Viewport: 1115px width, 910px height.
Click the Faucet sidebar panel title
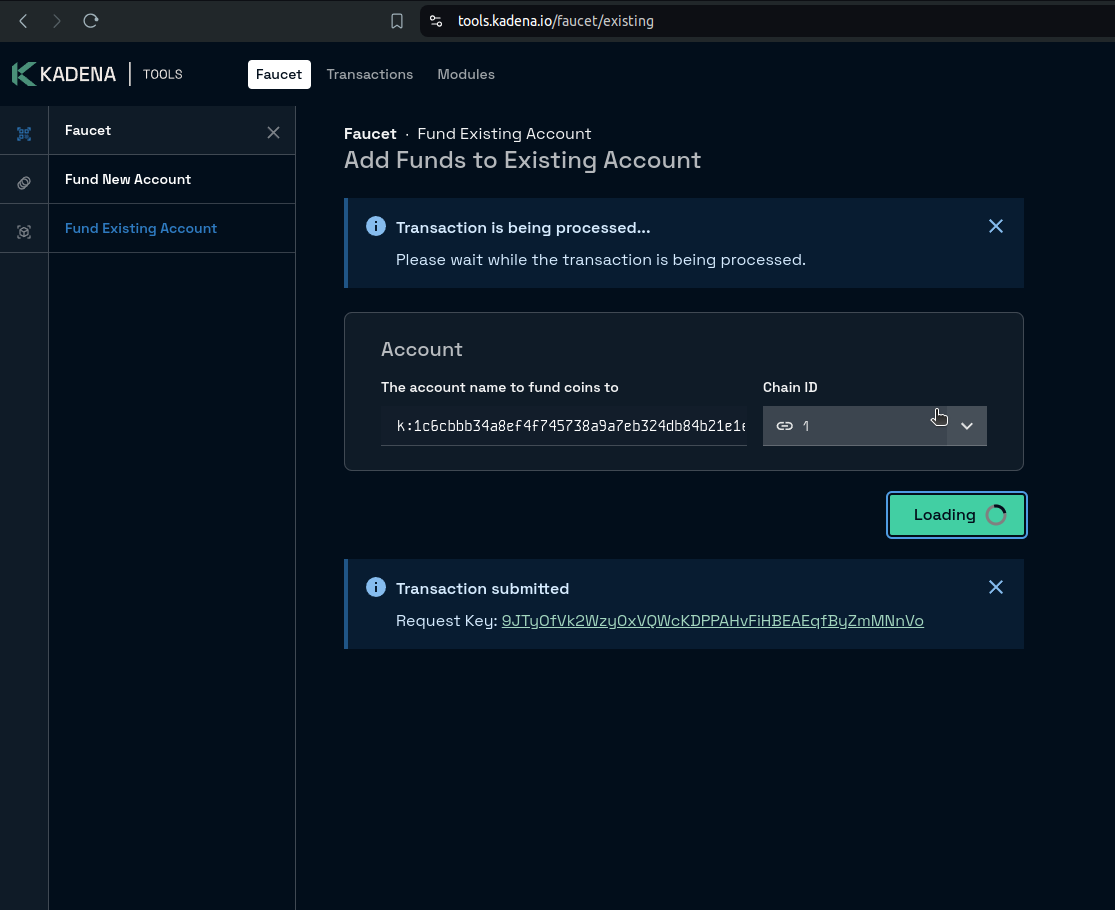tap(87, 130)
